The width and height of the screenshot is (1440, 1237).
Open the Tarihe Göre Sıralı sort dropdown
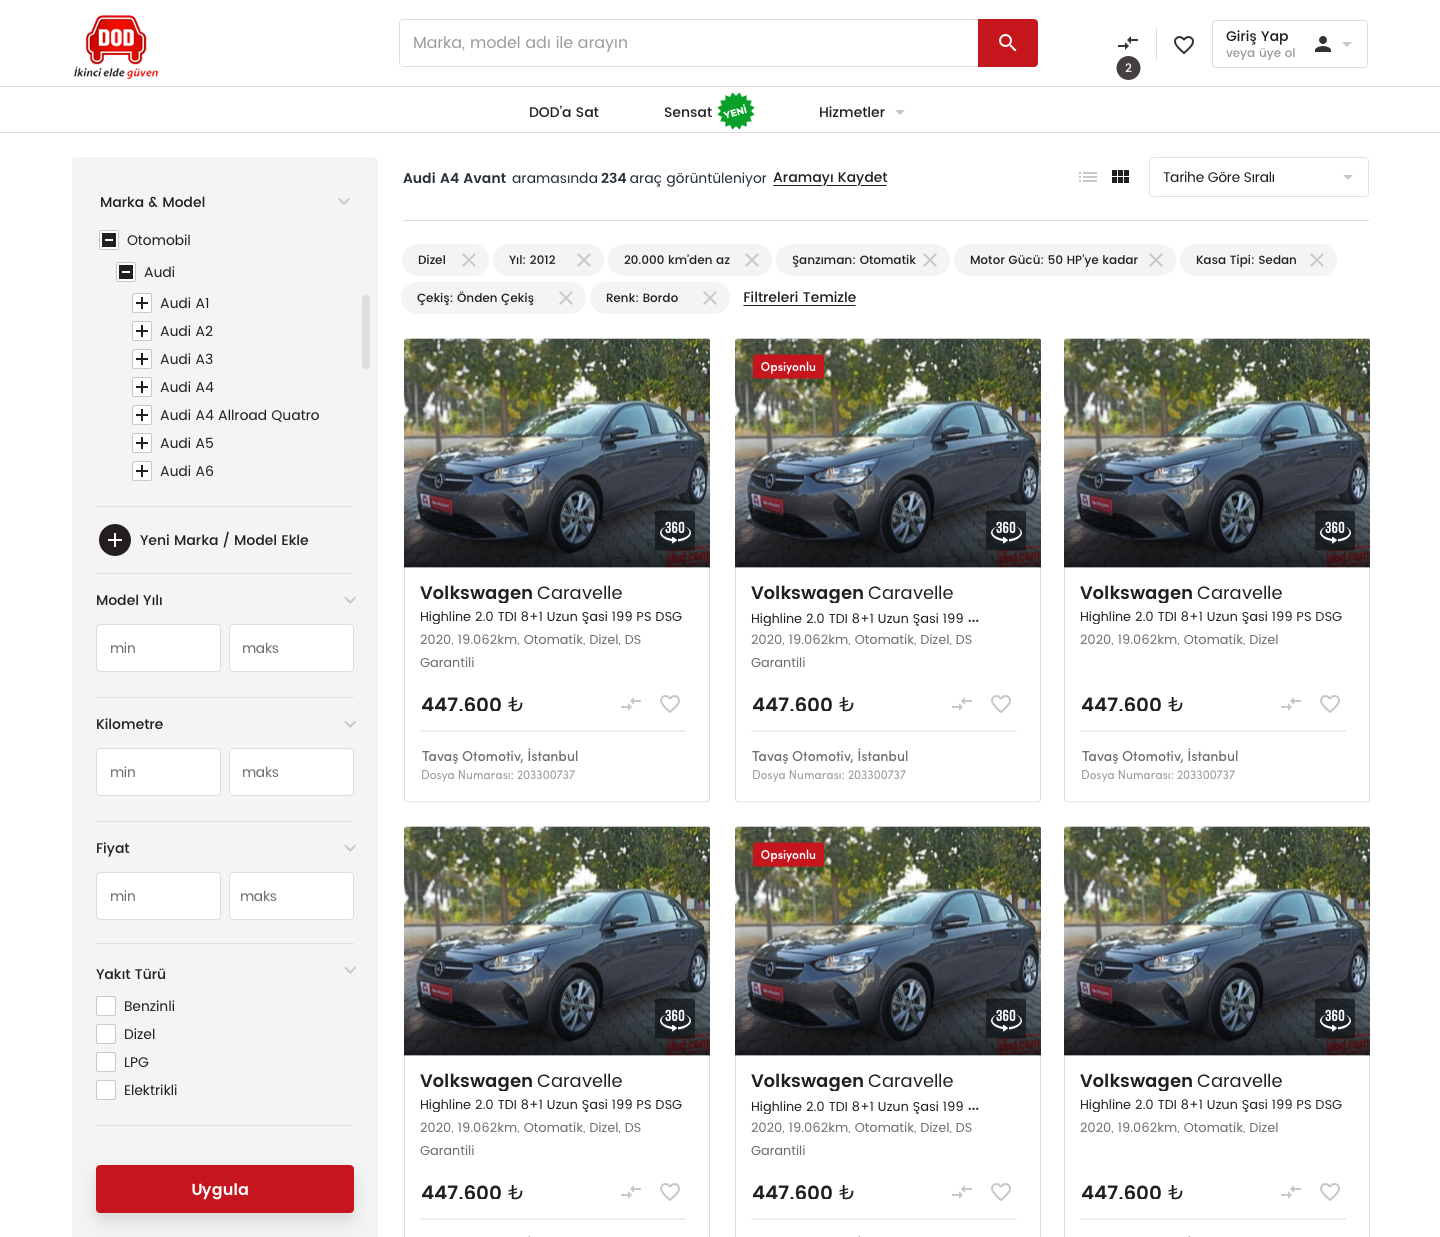click(1259, 177)
